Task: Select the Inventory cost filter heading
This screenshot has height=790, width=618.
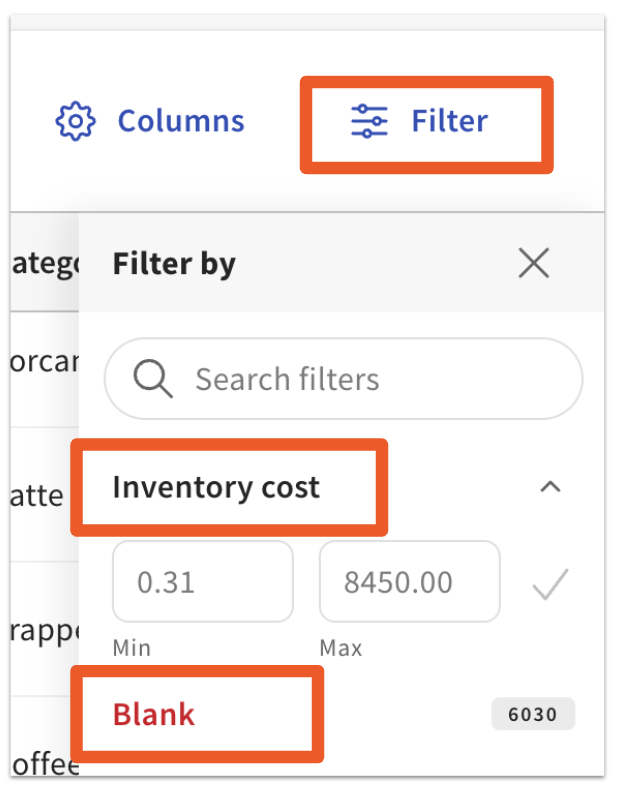Action: pyautogui.click(x=216, y=487)
